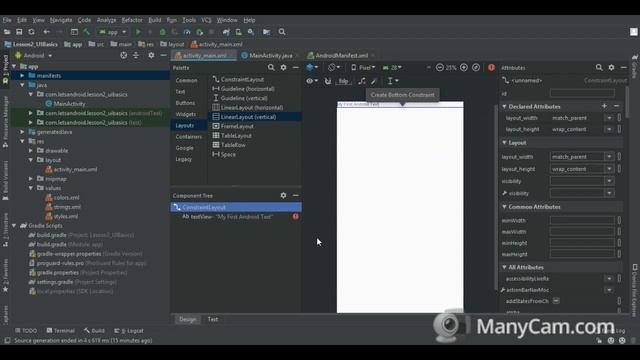Open Layout section layout_height dropdown

[x=609, y=169]
